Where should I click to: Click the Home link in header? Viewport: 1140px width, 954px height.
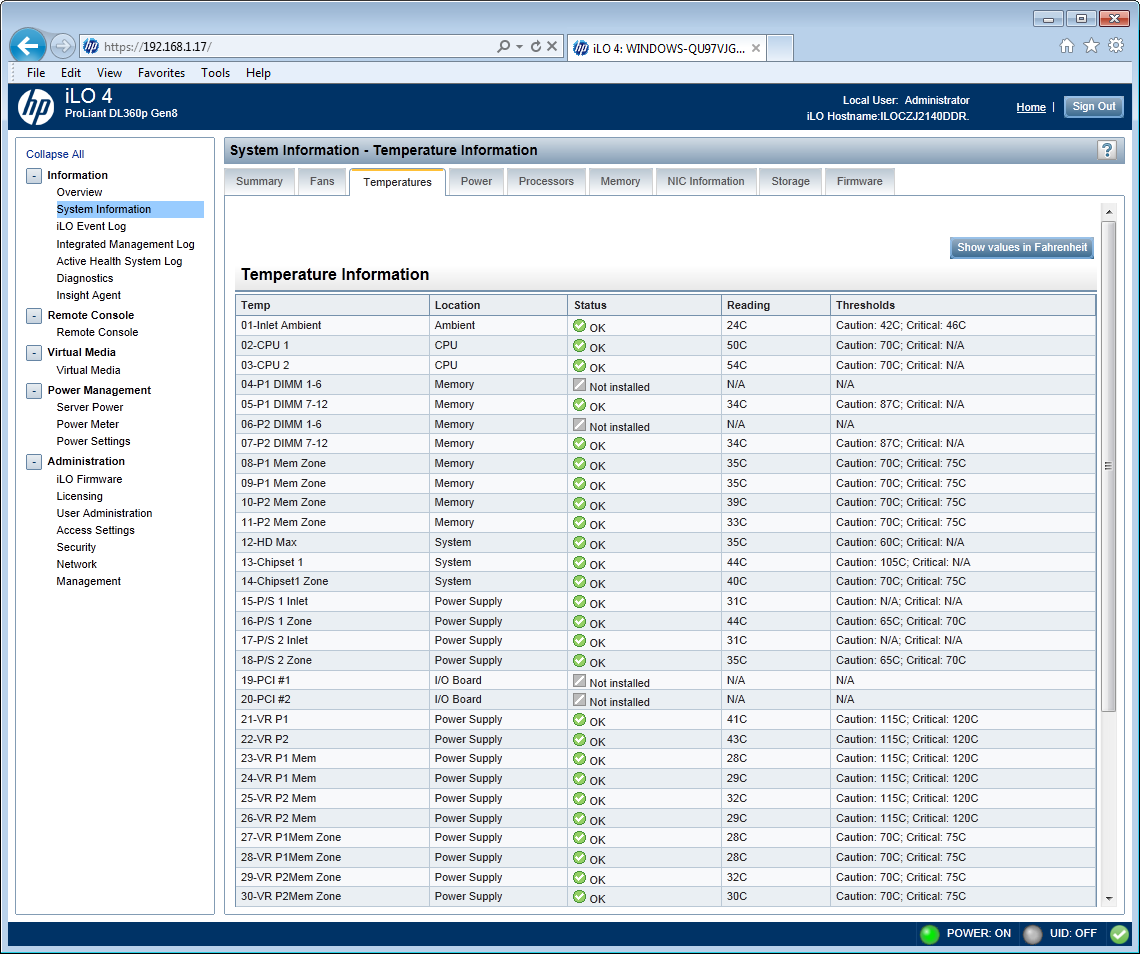1031,108
